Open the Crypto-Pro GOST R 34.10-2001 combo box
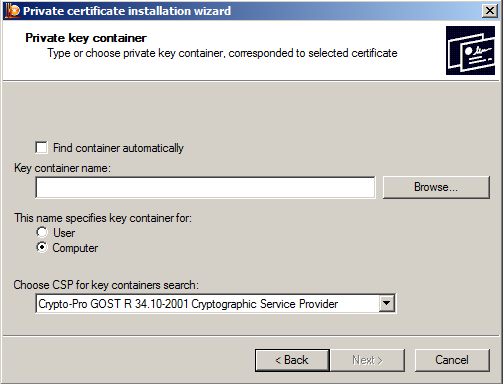503x384 pixels. [x=216, y=303]
